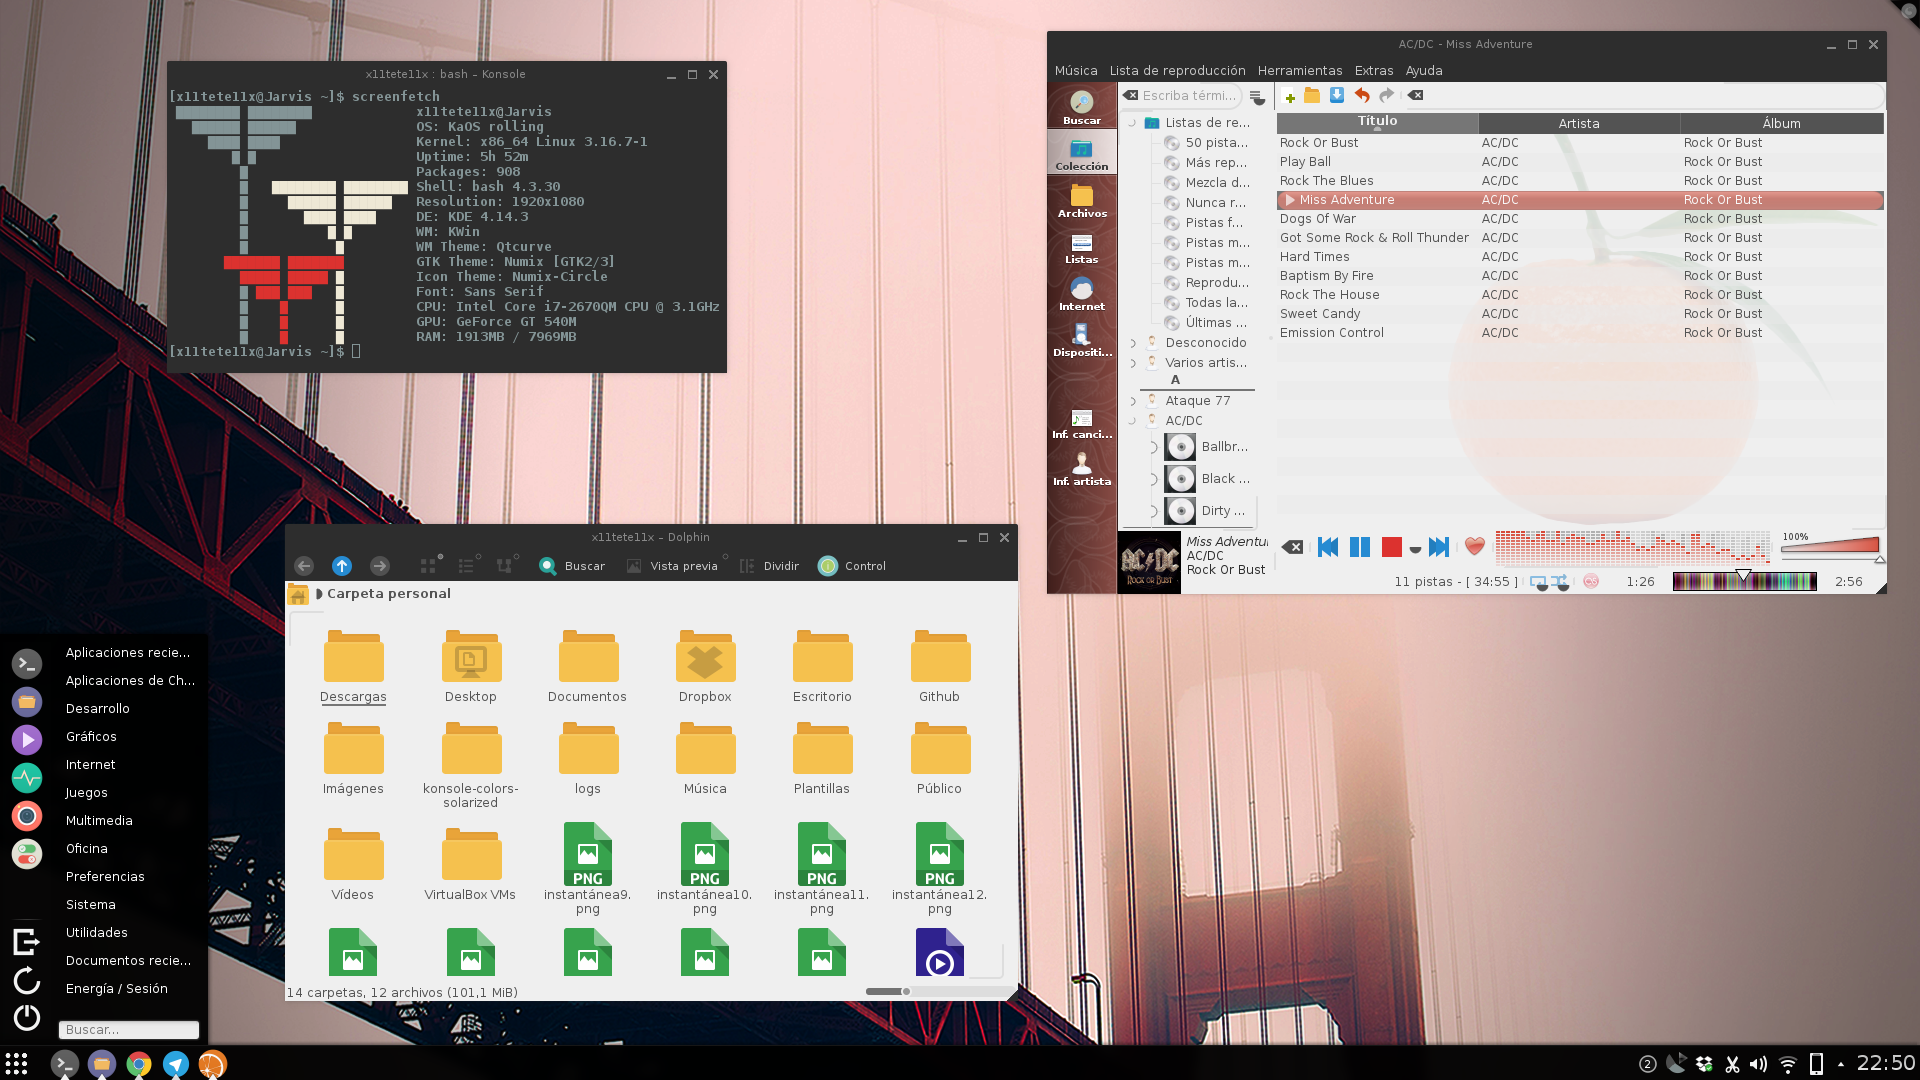Open the Herramientas menu

point(1300,71)
